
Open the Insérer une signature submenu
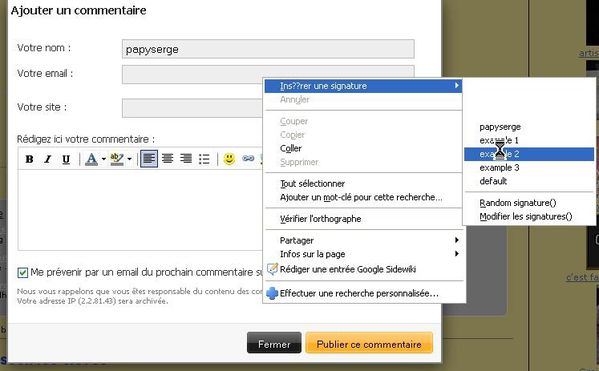[363, 86]
